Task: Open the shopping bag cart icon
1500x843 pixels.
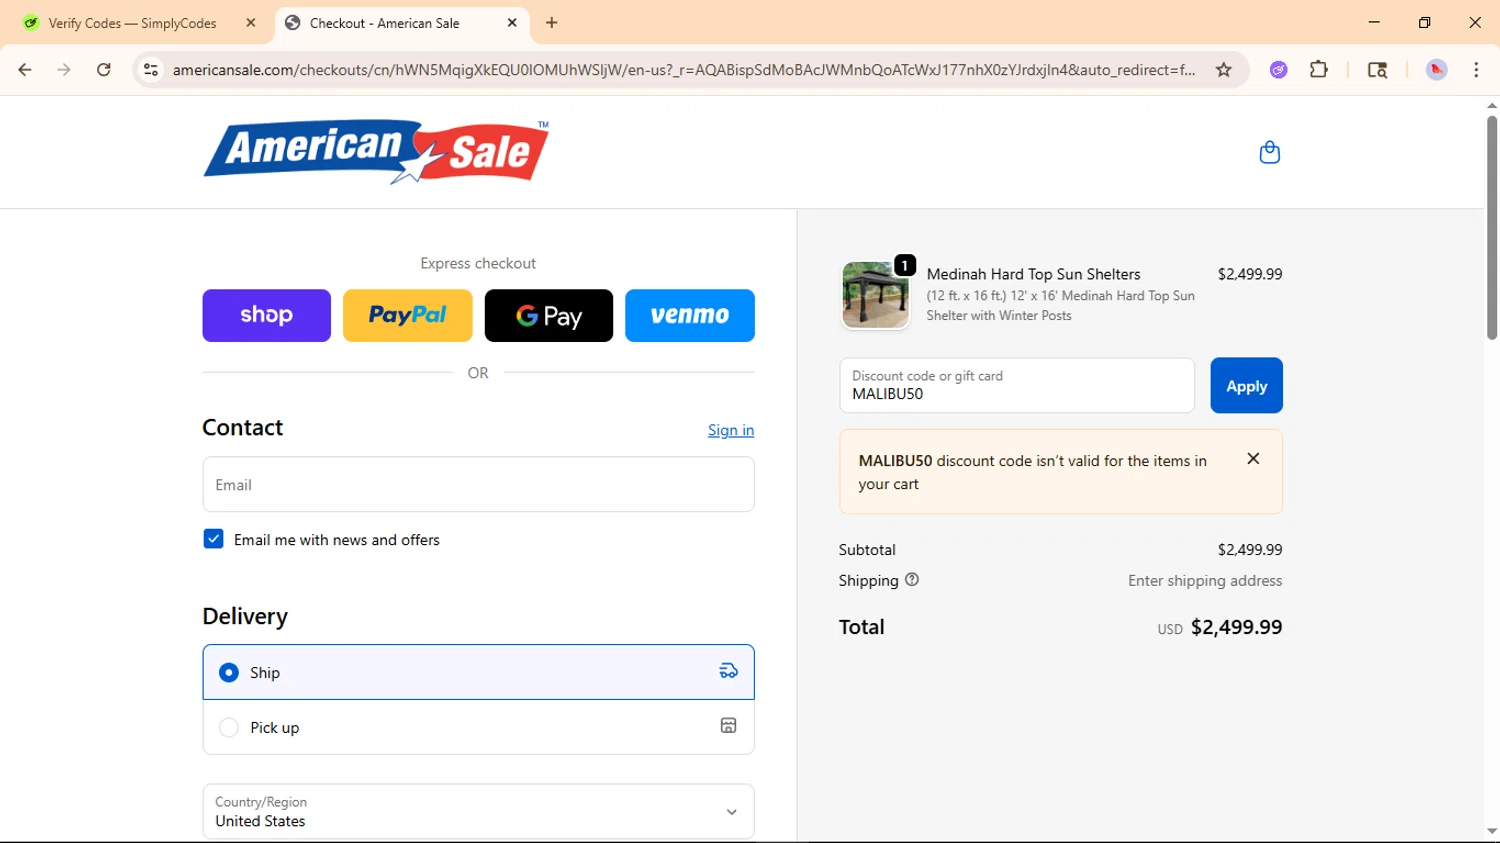Action: tap(1269, 152)
